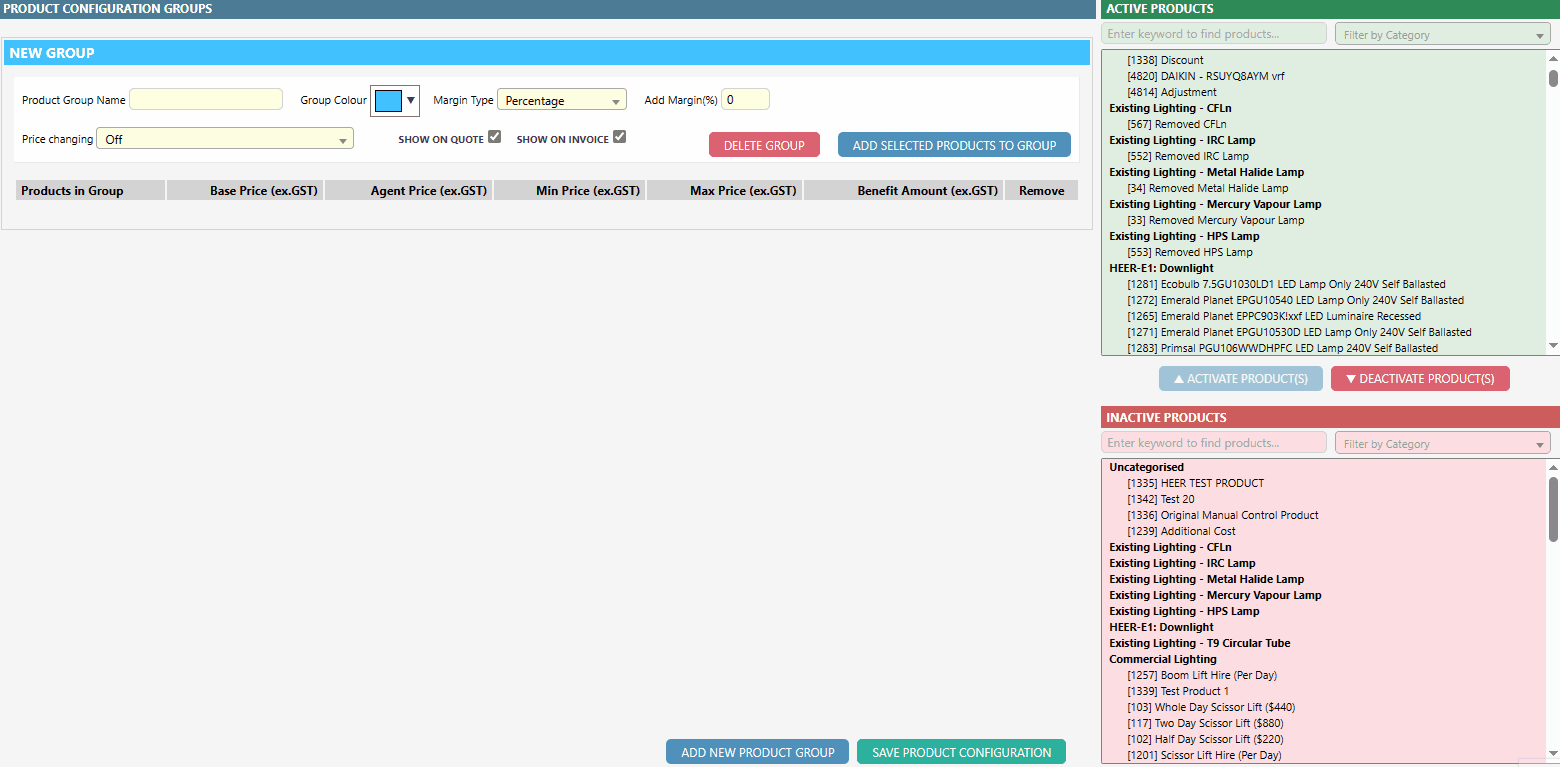This screenshot has width=1560, height=767.
Task: Open the Margin Type dropdown
Action: coord(561,100)
